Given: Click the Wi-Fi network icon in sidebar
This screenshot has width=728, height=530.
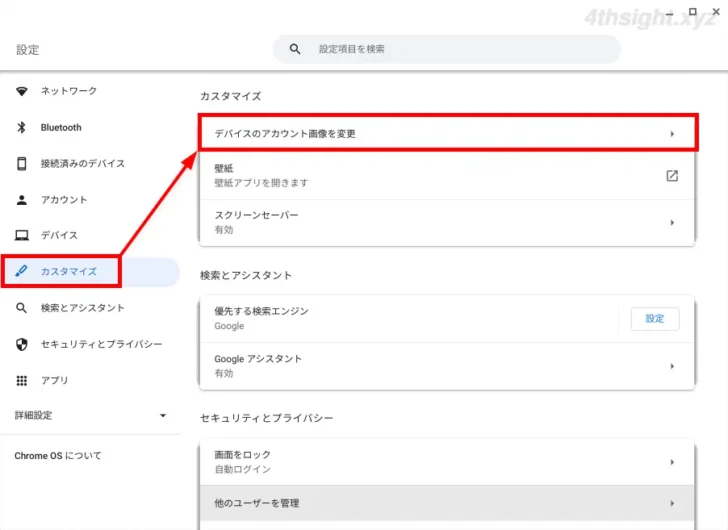Looking at the screenshot, I should click(x=21, y=91).
